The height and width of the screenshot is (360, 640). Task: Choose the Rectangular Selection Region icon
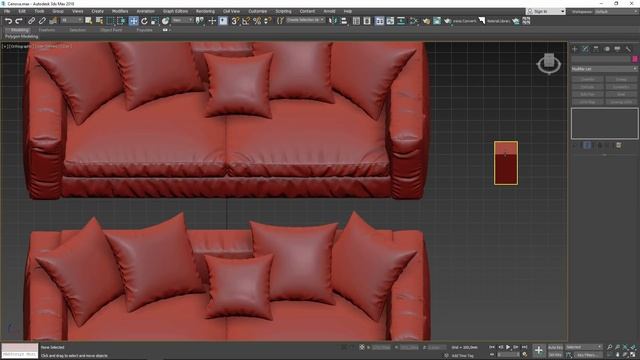point(110,20)
